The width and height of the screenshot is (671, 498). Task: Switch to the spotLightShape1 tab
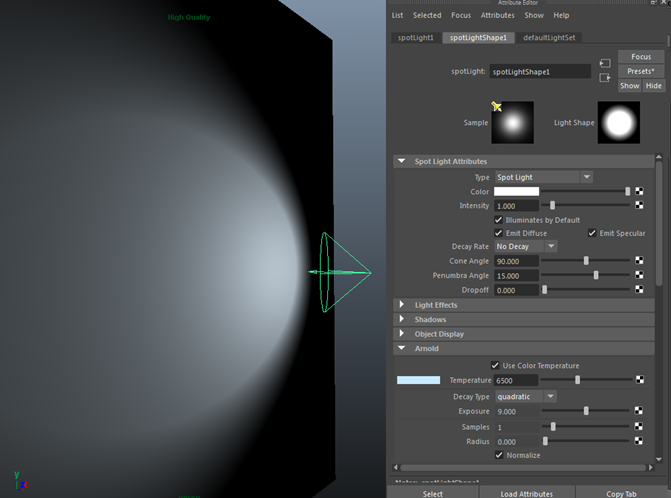pyautogui.click(x=478, y=38)
